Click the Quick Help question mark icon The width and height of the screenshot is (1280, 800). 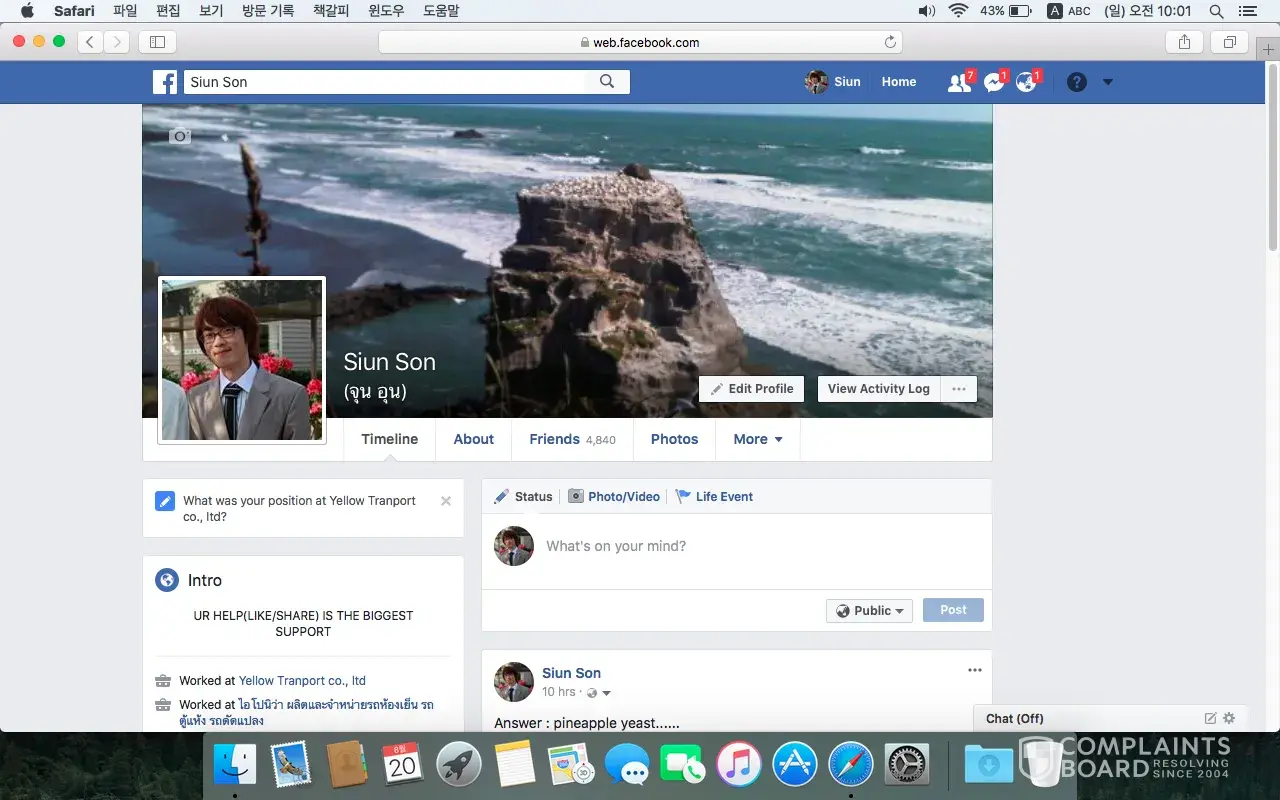(1076, 82)
